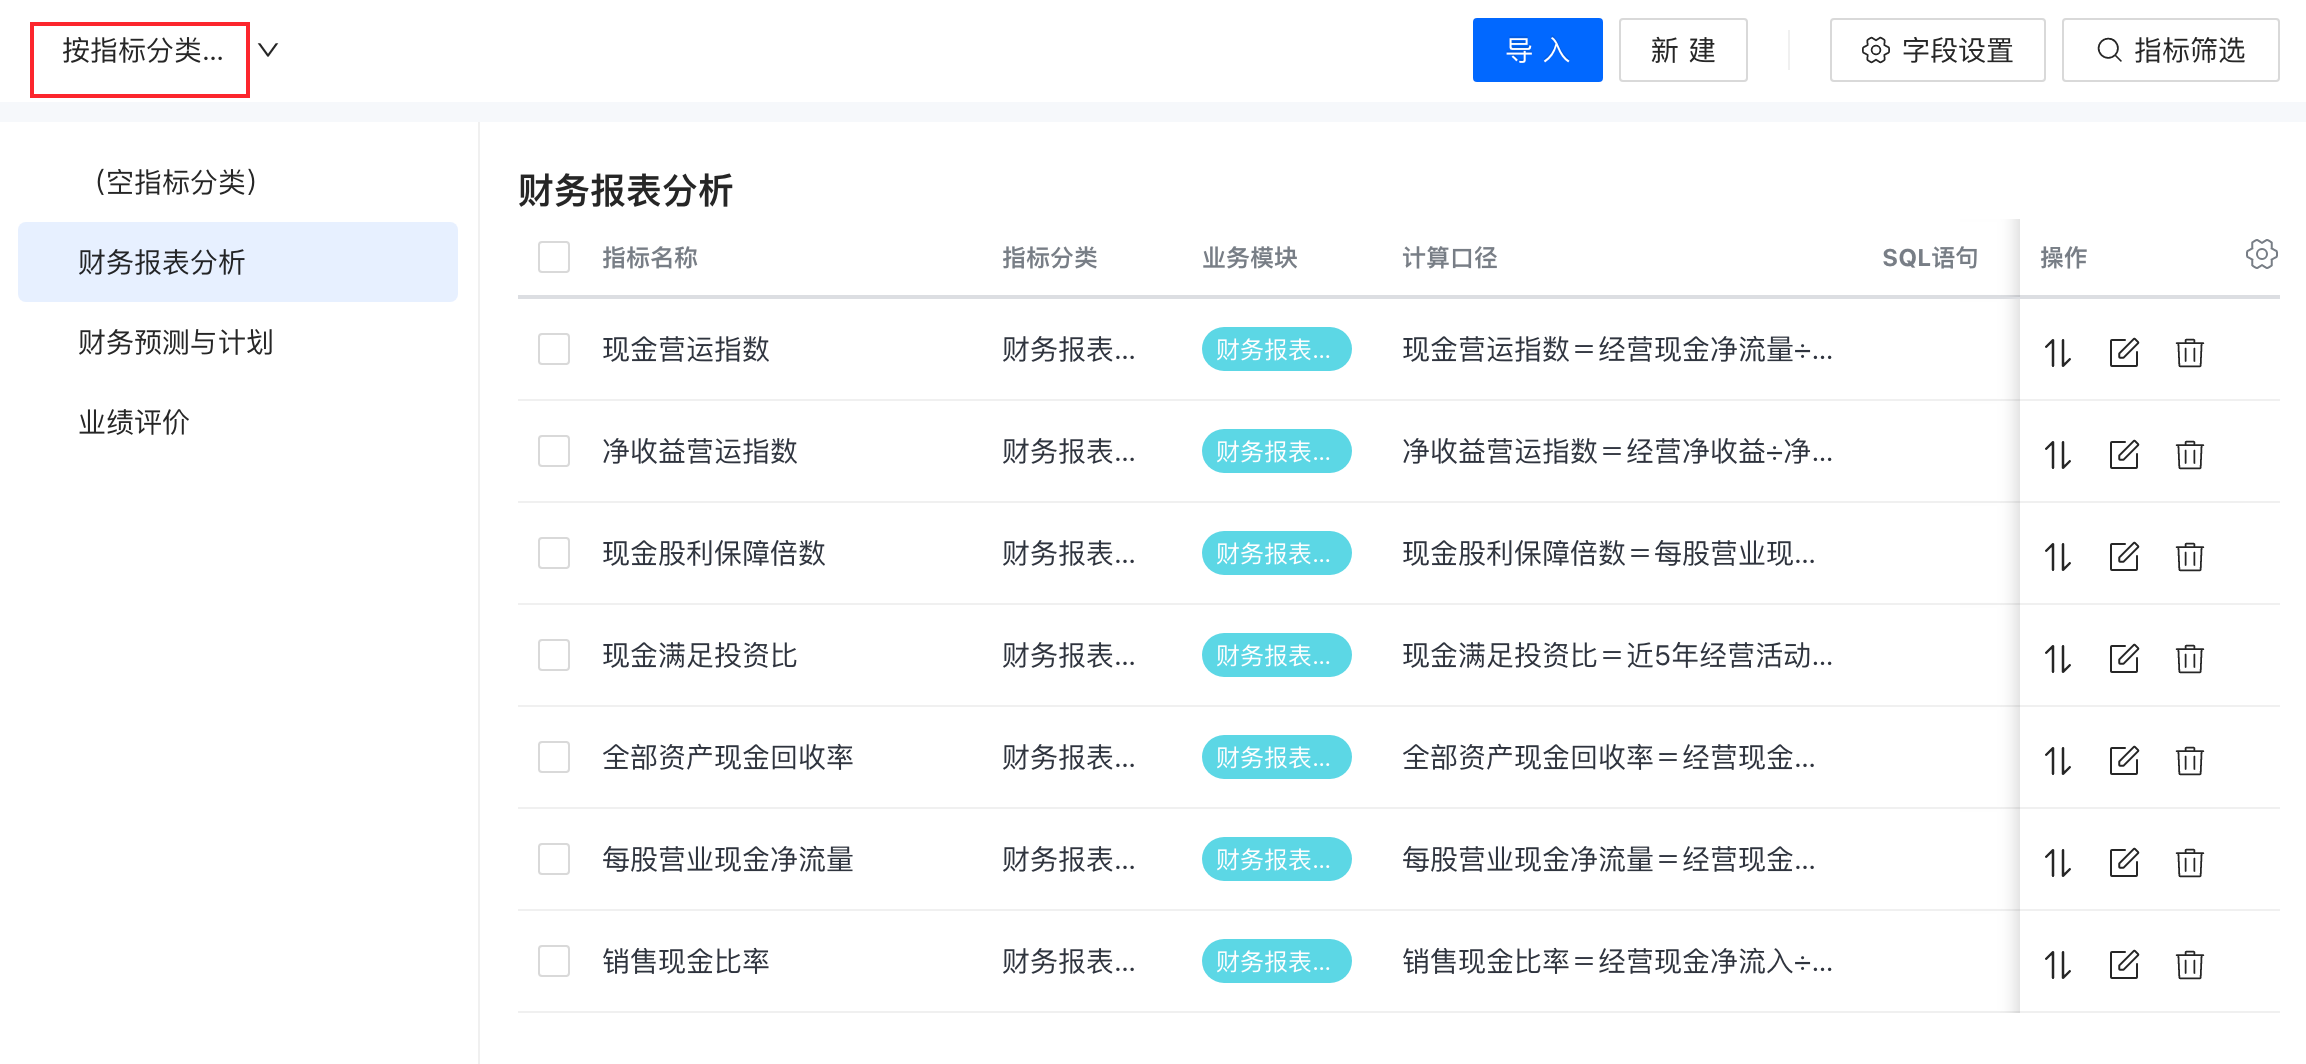Delete the 现金满足投资比 indicator
The height and width of the screenshot is (1064, 2306).
(x=2190, y=658)
